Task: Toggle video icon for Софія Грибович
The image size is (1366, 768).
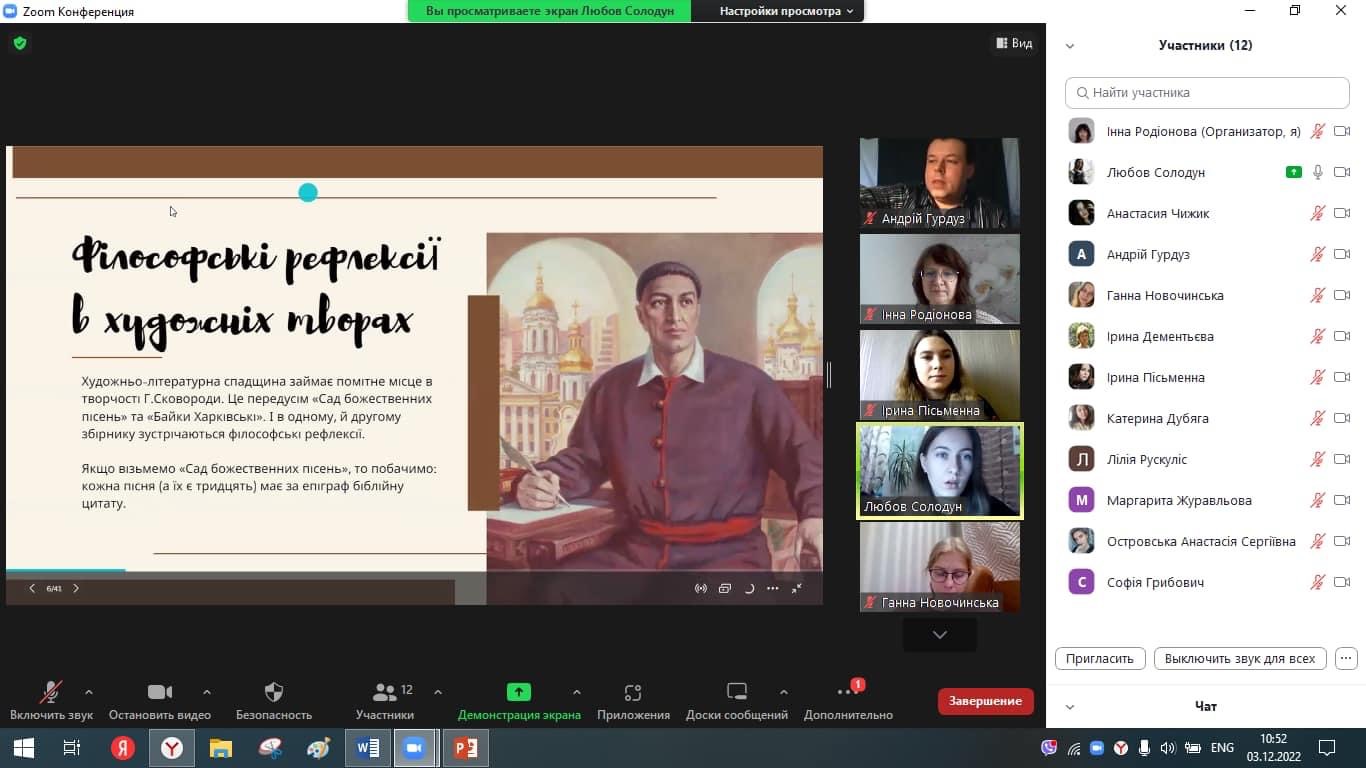Action: [1342, 582]
